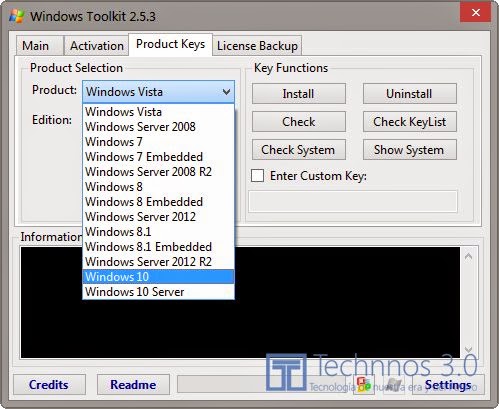Pick Windows 8.1 Embedded option
The image size is (499, 409).
click(x=158, y=247)
